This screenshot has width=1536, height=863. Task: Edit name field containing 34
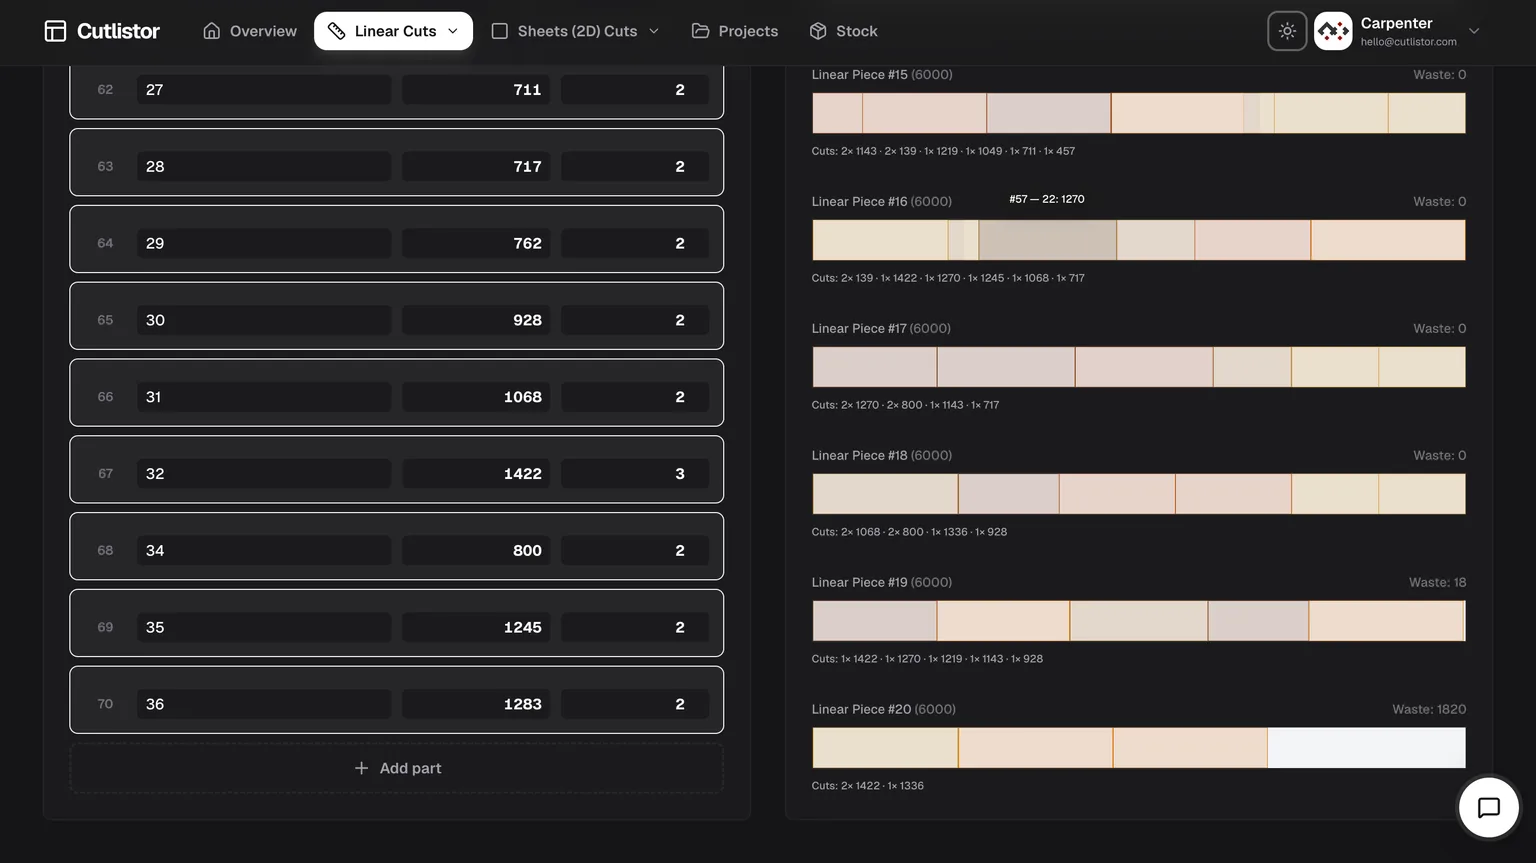point(264,550)
